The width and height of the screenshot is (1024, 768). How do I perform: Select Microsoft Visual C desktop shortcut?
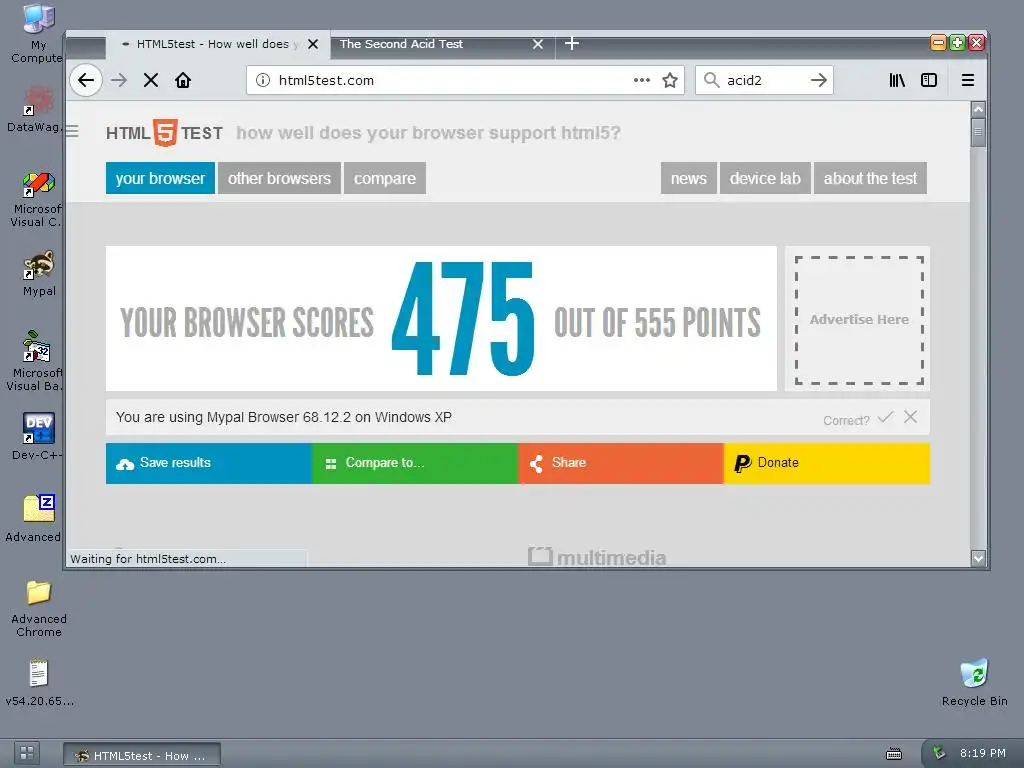pyautogui.click(x=38, y=199)
